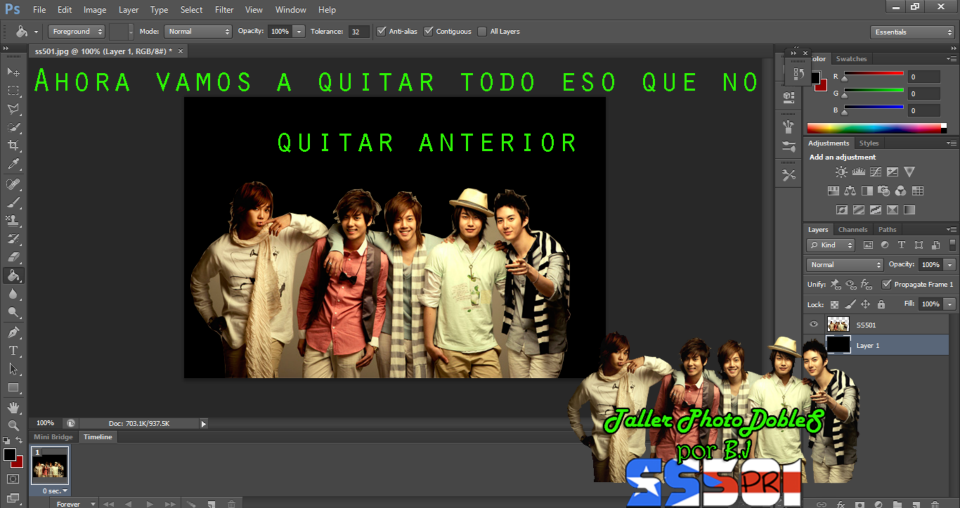This screenshot has height=508, width=960.
Task: Switch to the Mini Bridge tab
Action: click(x=53, y=437)
